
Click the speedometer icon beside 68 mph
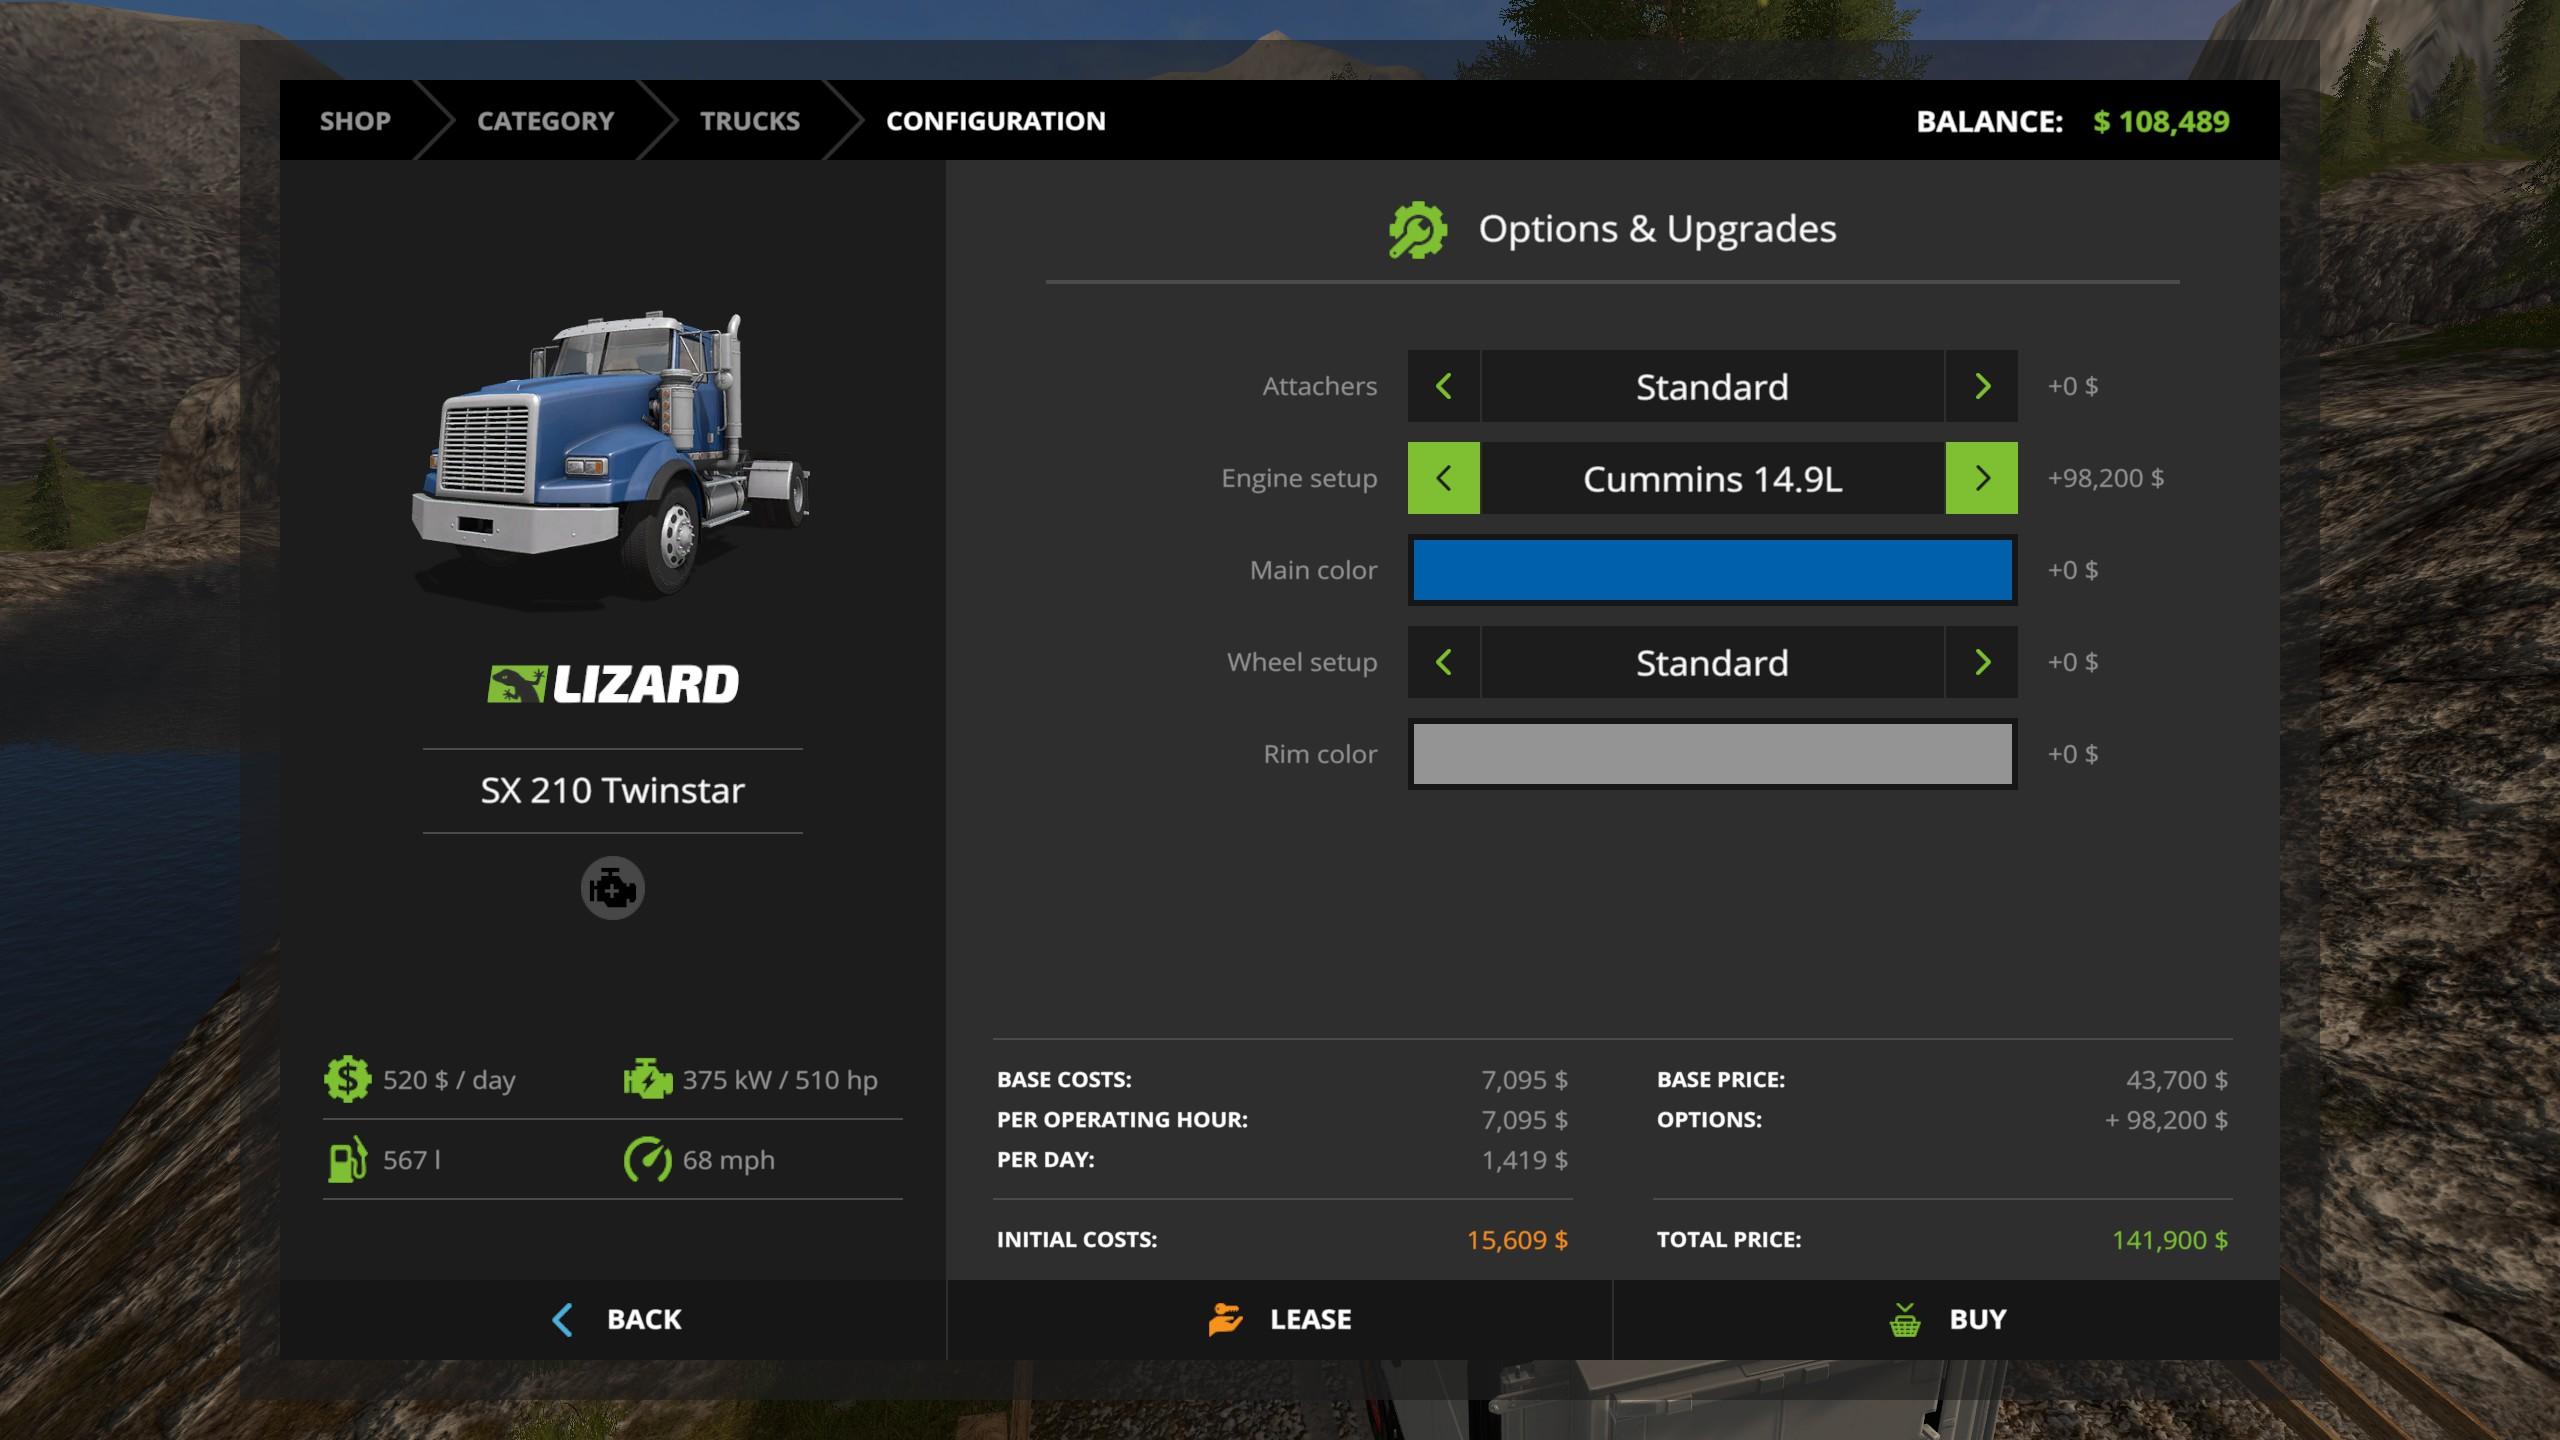(x=647, y=1160)
